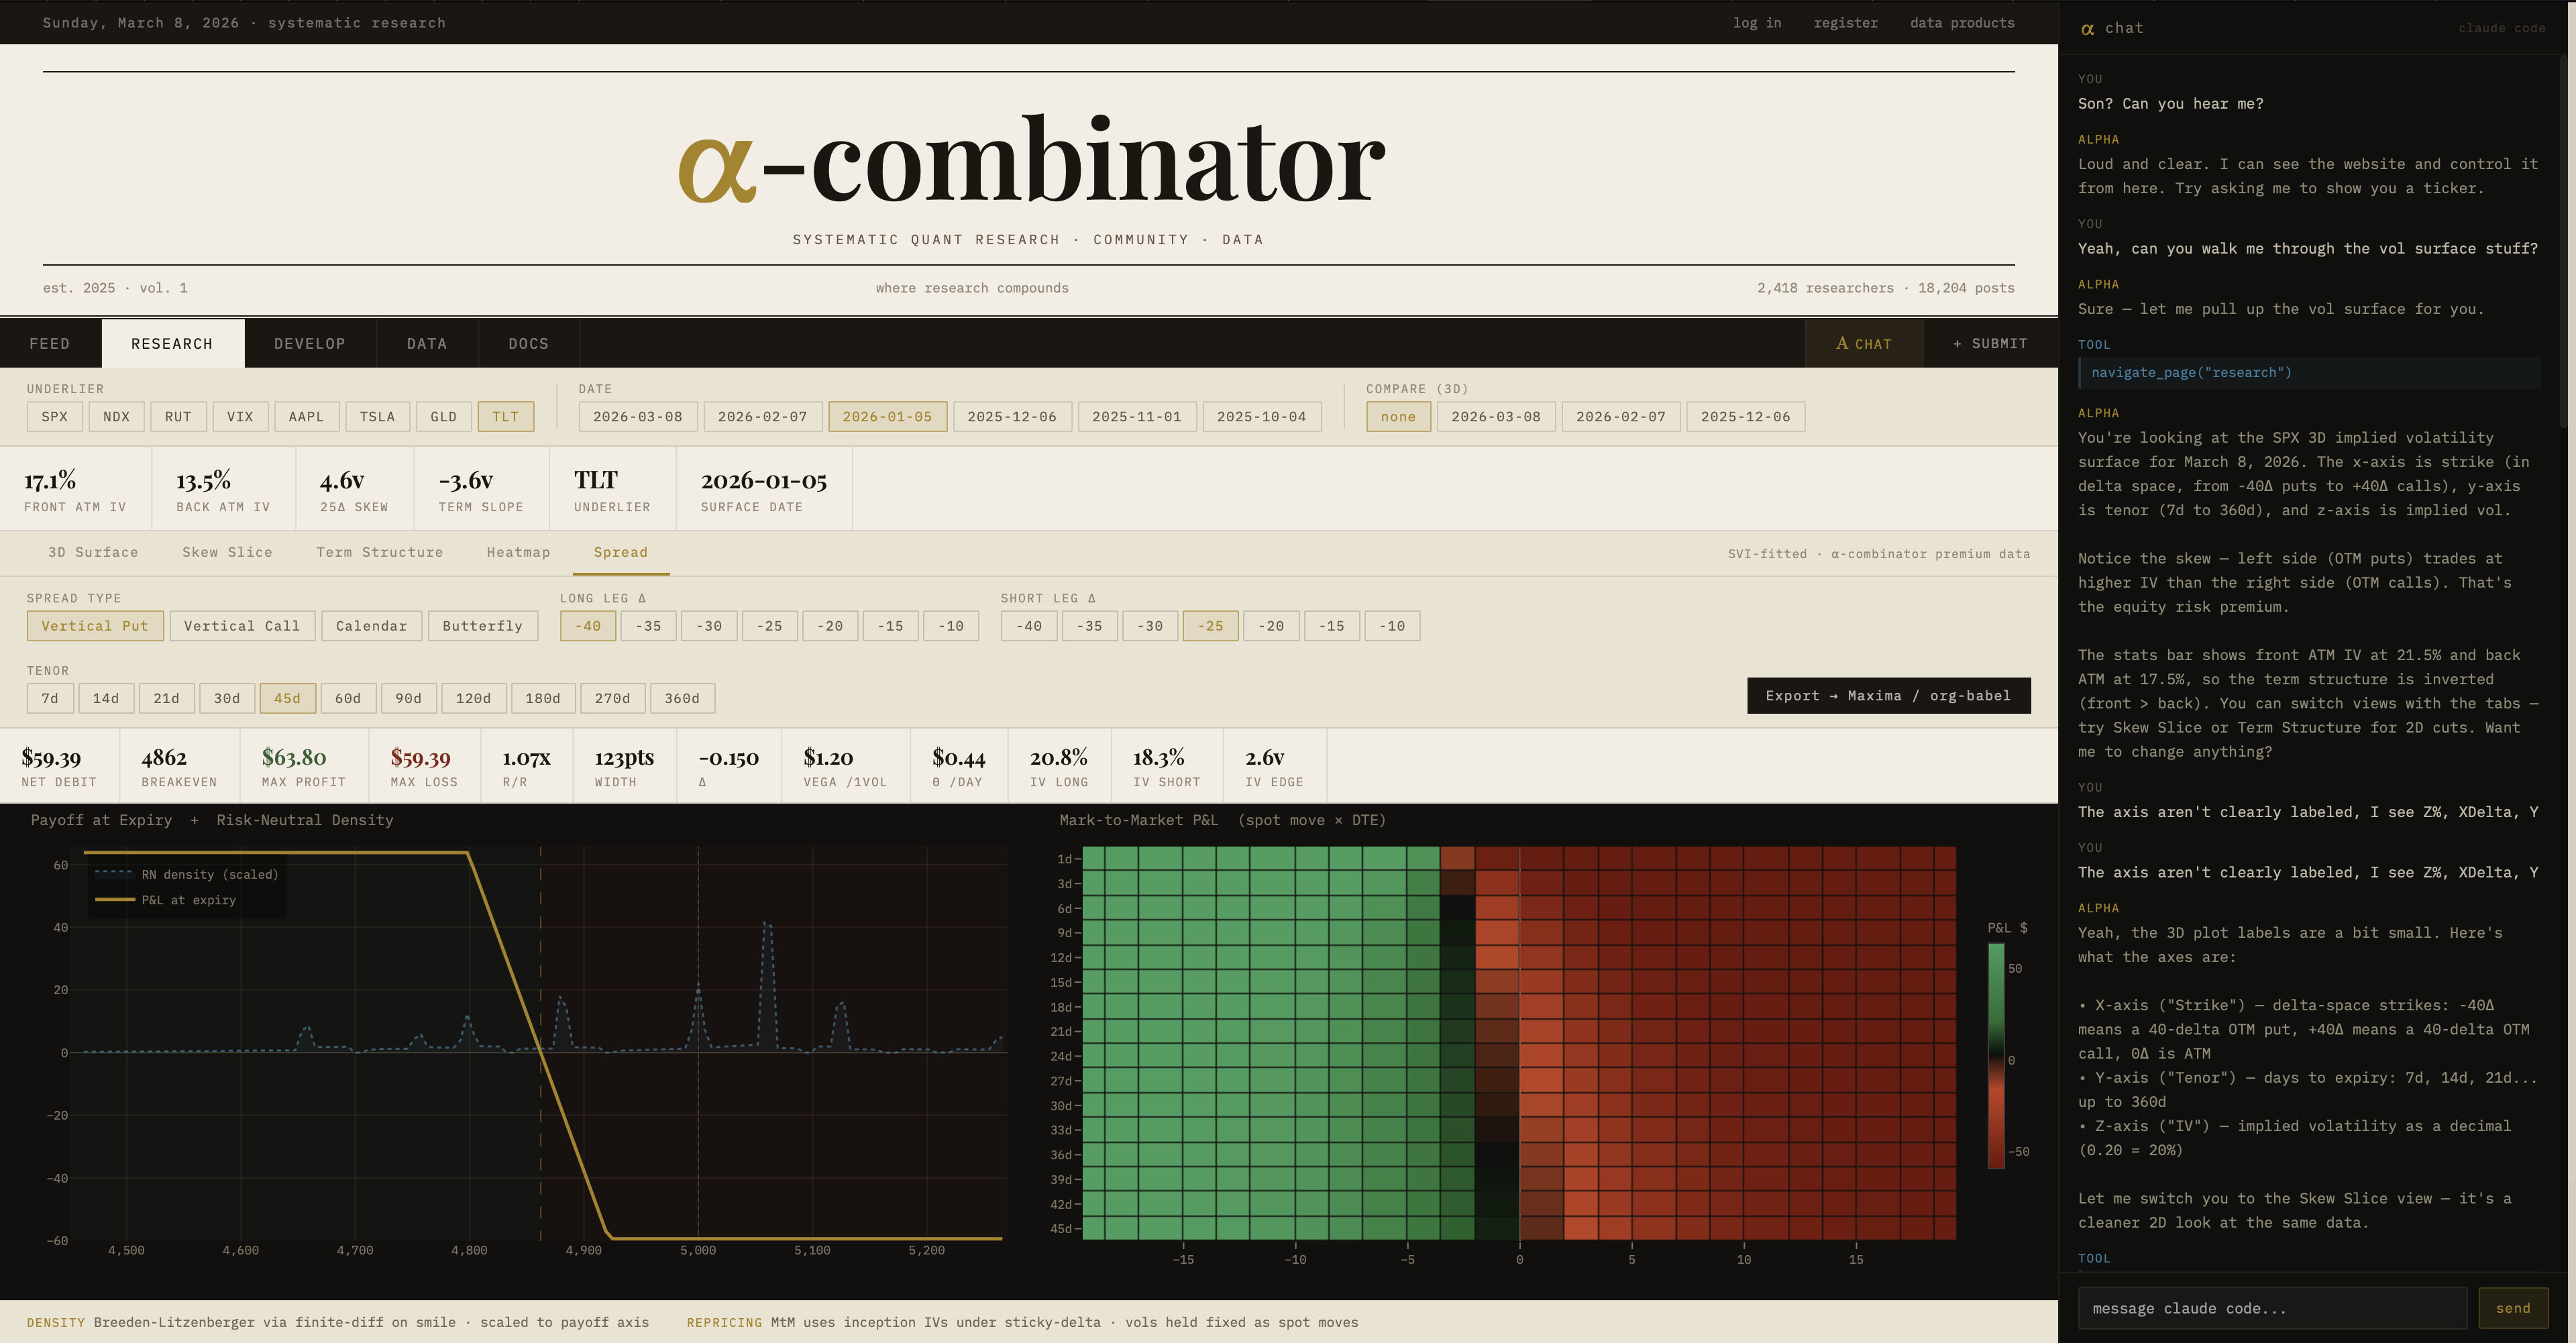This screenshot has height=1343, width=2576.
Task: Follow the data products link
Action: 1962,22
